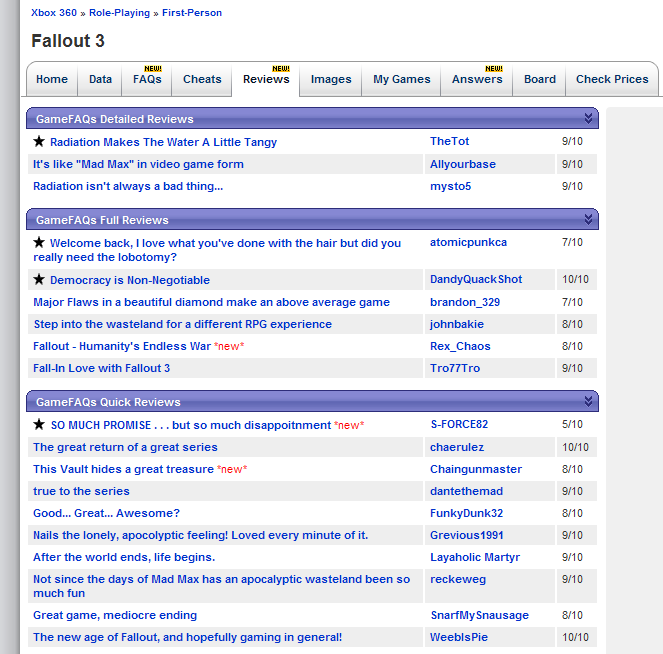The width and height of the screenshot is (663, 654).
Task: View author DandyQuackShot's profile
Action: coord(476,279)
